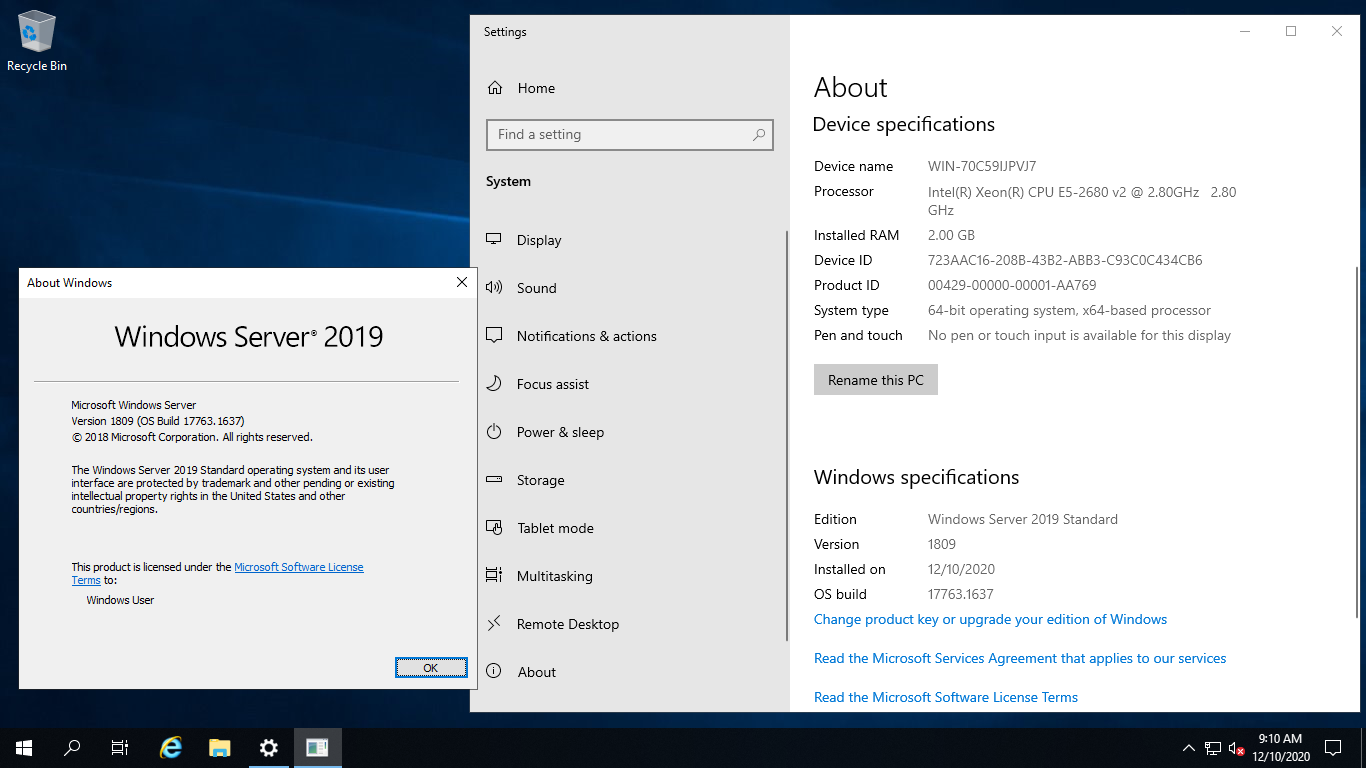Click Version 1809 line in About Windows dialog
The image size is (1366, 768).
[x=158, y=421]
